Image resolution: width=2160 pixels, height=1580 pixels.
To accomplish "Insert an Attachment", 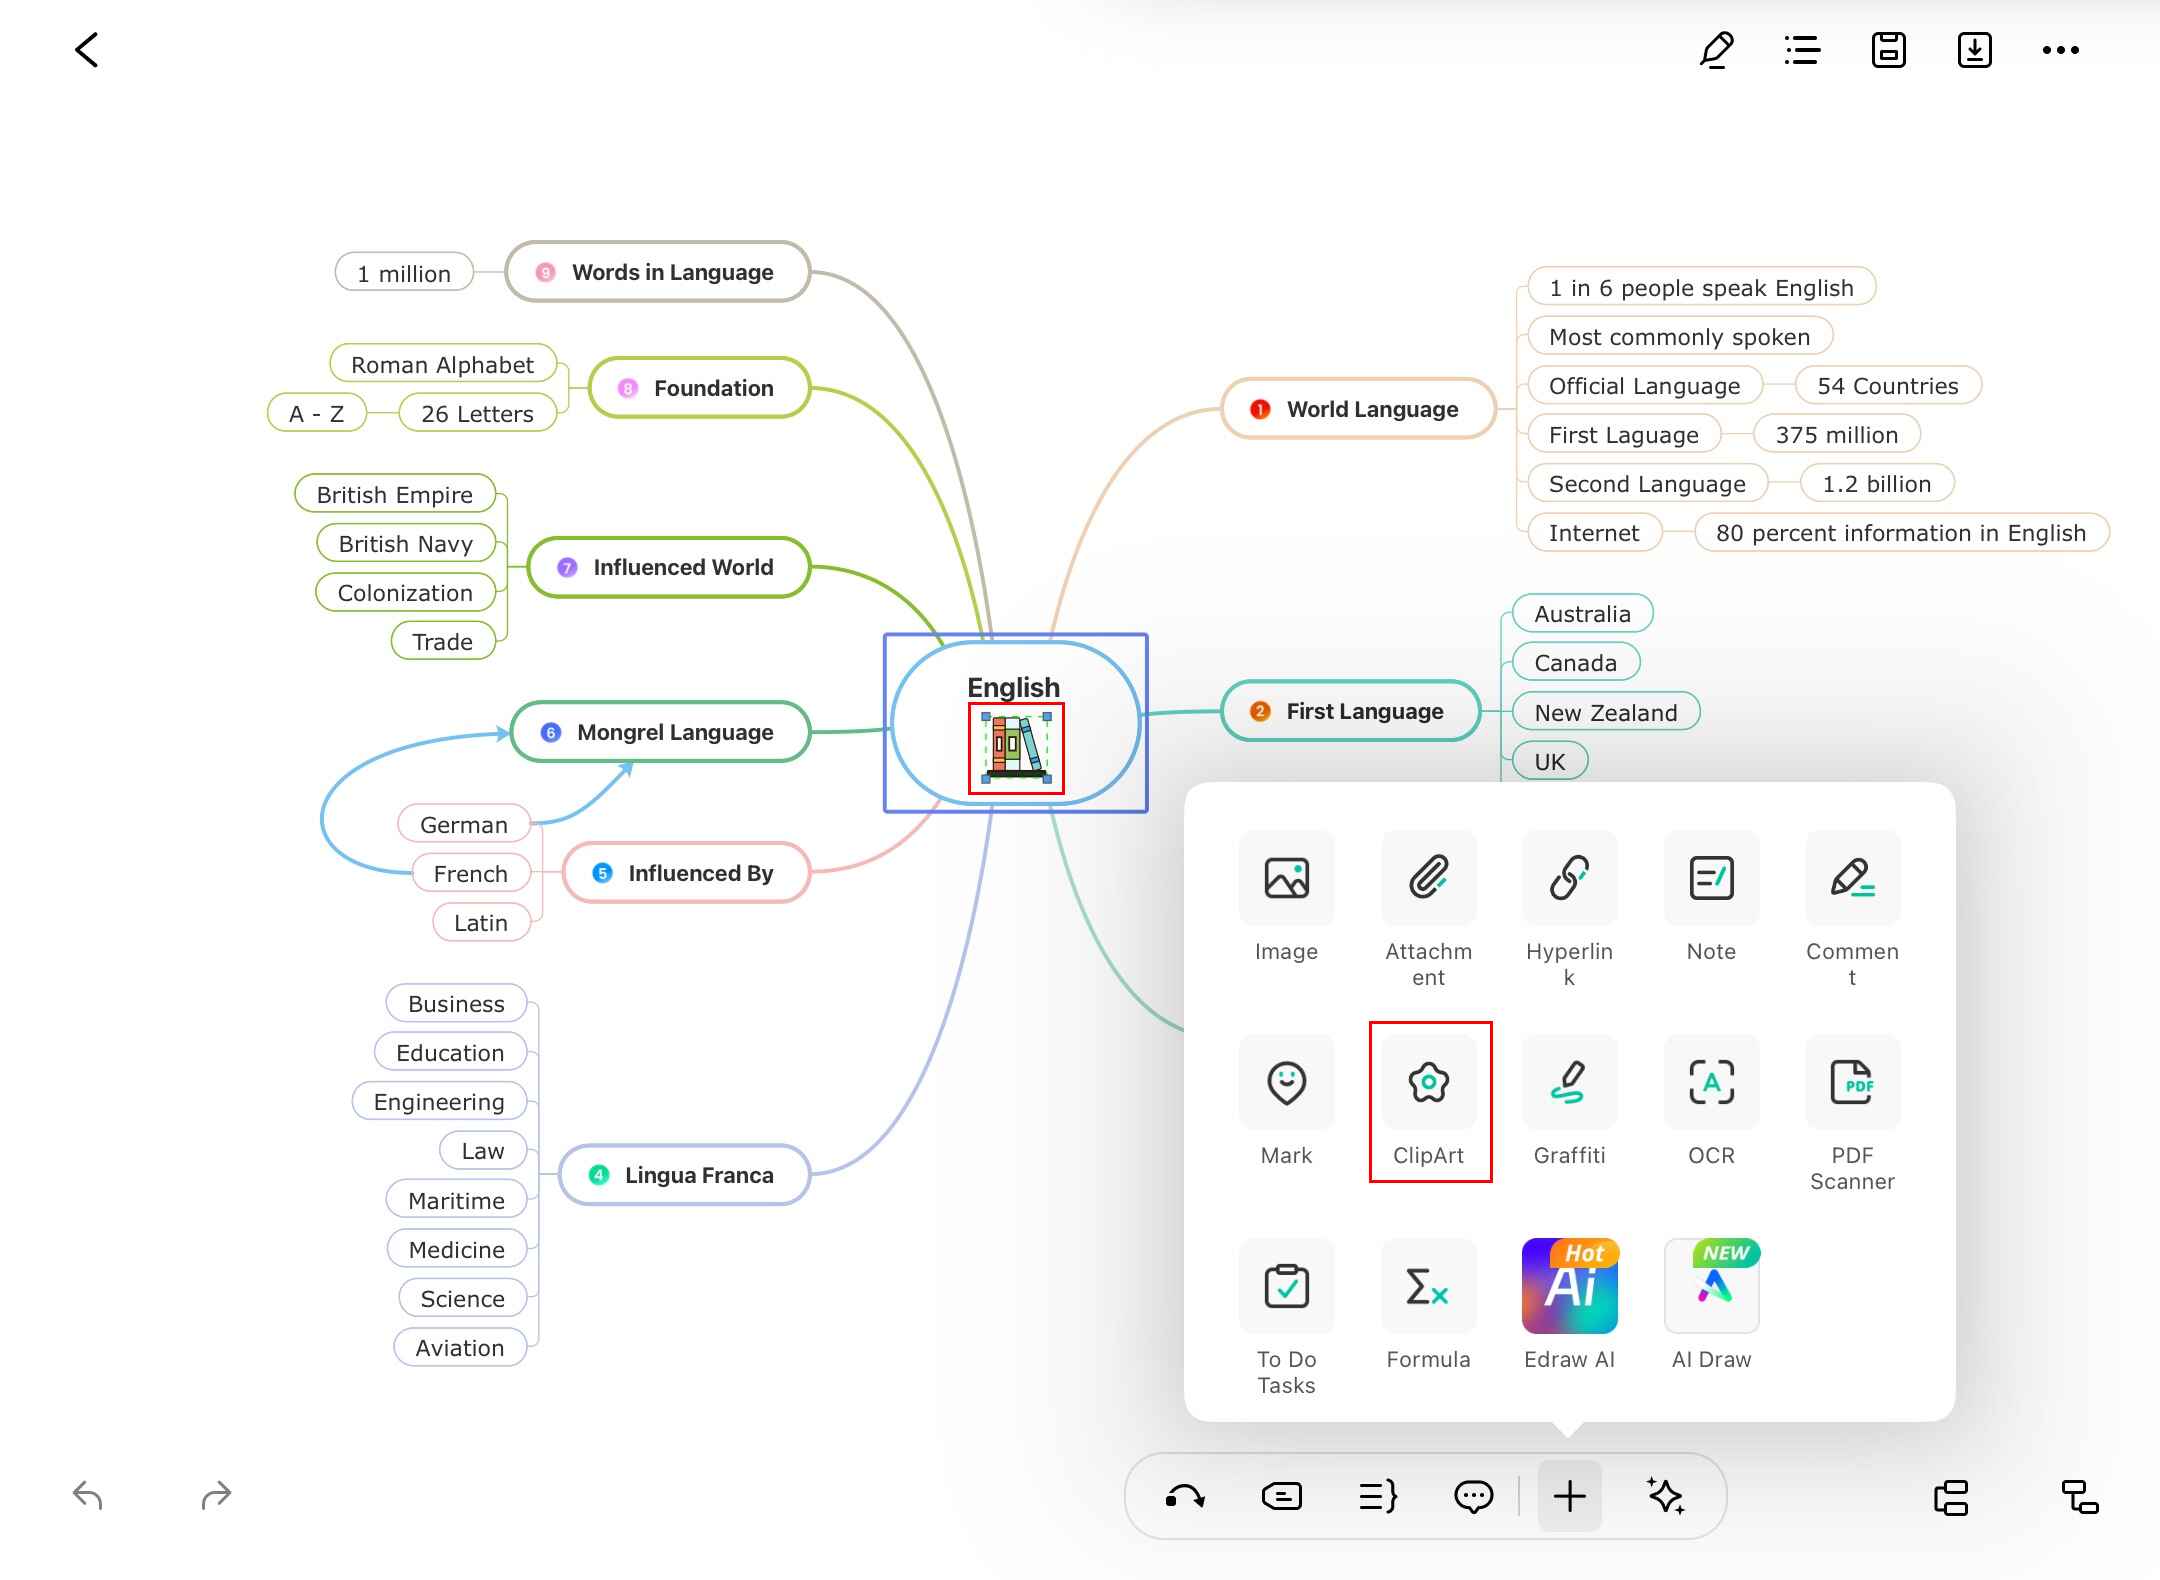I will point(1429,879).
